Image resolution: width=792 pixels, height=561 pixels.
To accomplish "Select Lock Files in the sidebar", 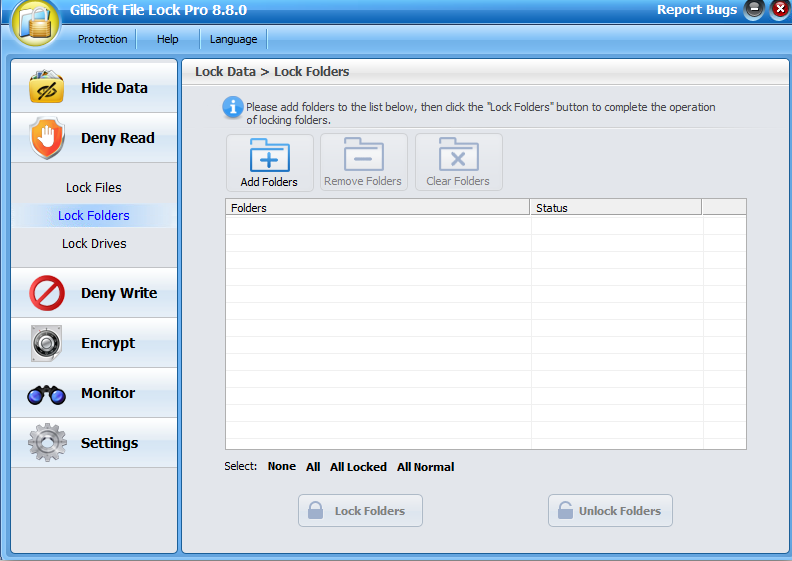I will point(94,187).
